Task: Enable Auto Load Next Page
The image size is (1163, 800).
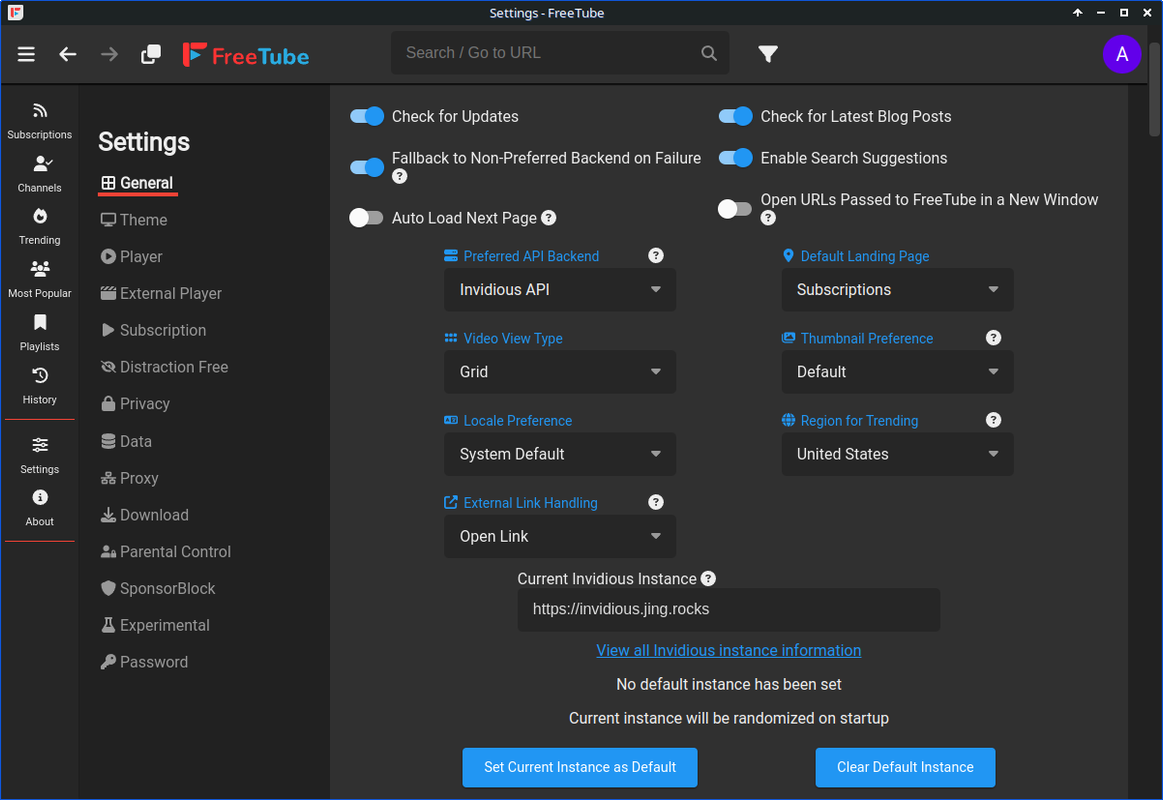Action: (366, 218)
